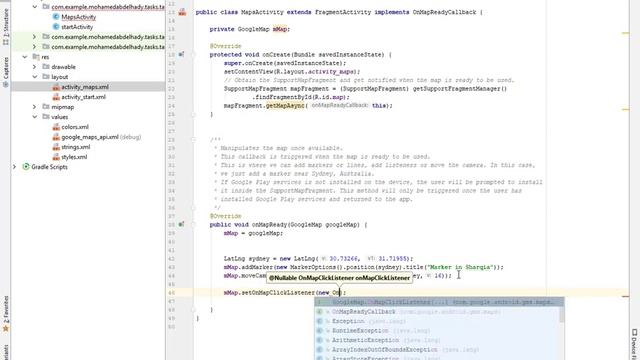Expand the drawable folder
640x360 pixels.
pos(35,67)
